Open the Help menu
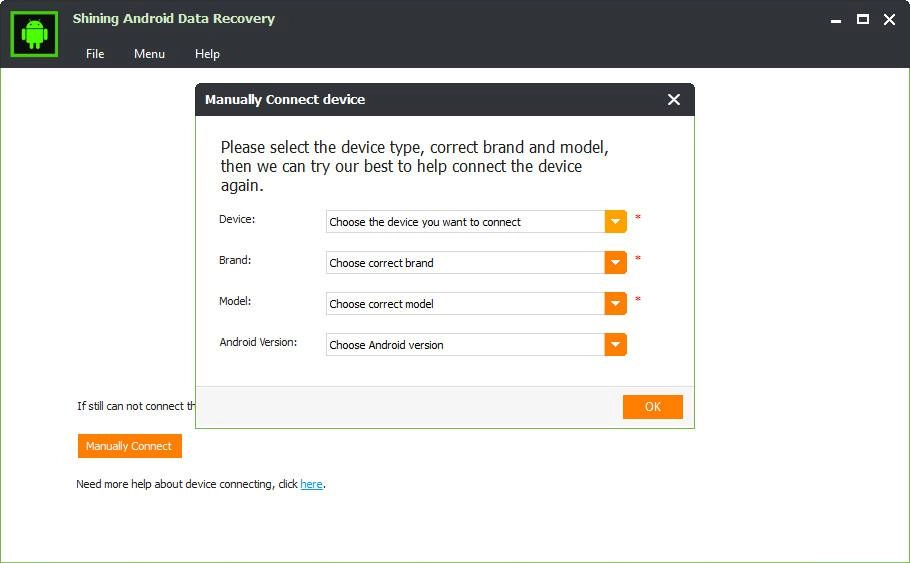Viewport: 910px width, 563px height. tap(207, 54)
